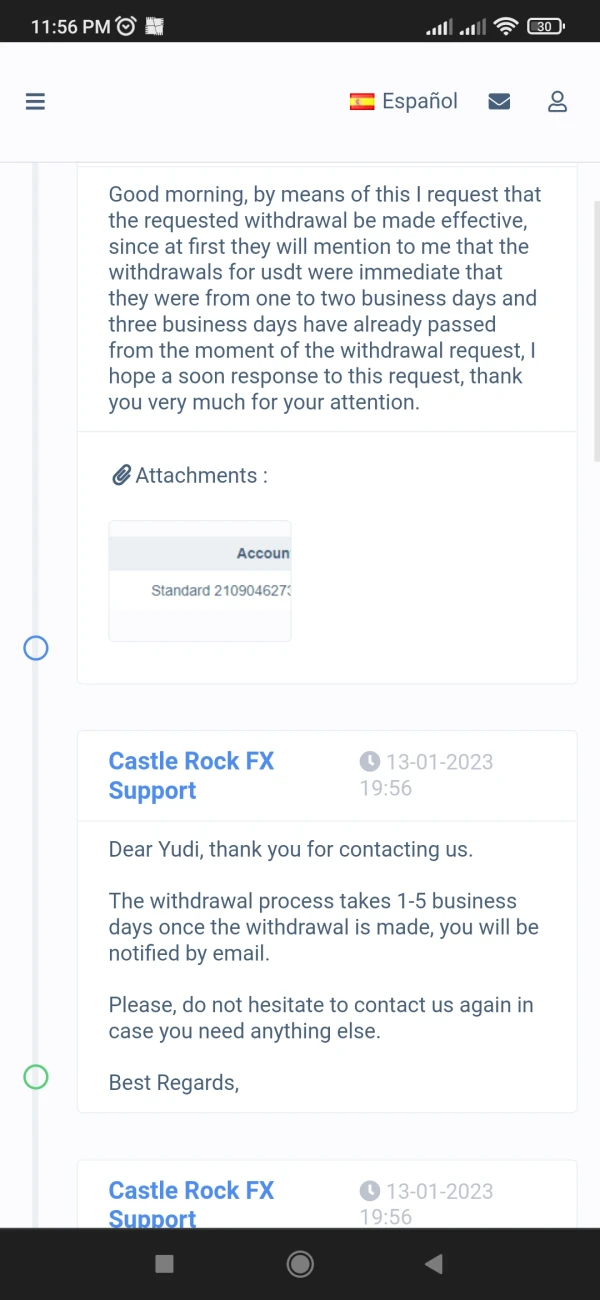Open the envelope messages icon
This screenshot has width=600, height=1300.
(x=499, y=101)
